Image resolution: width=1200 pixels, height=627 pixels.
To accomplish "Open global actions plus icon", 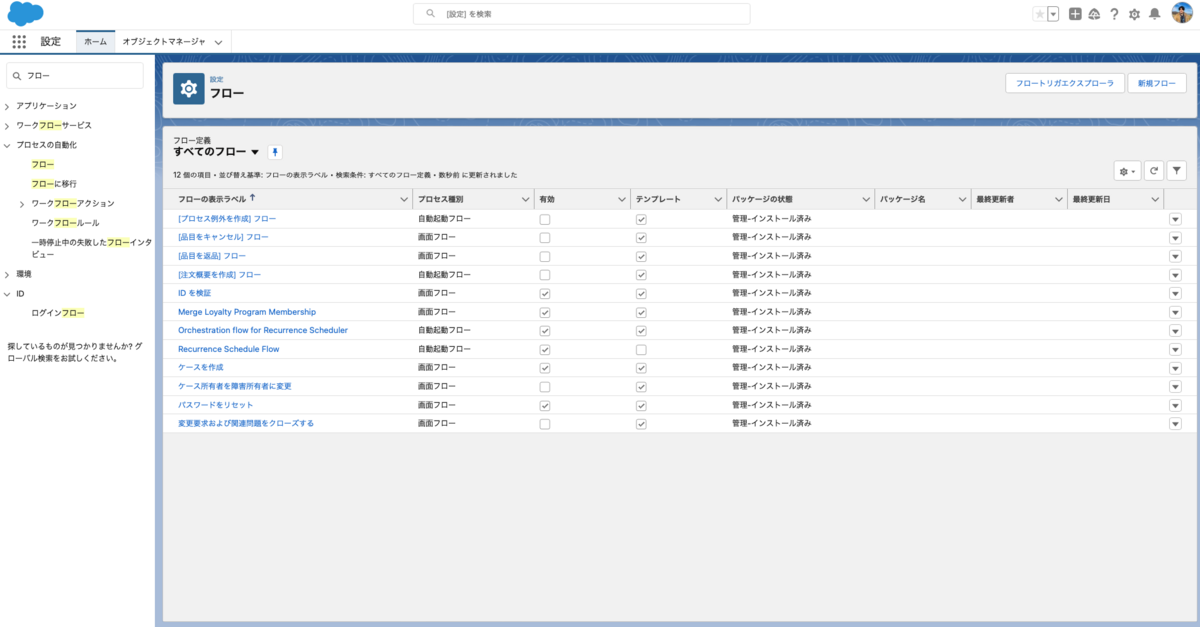I will [1075, 14].
